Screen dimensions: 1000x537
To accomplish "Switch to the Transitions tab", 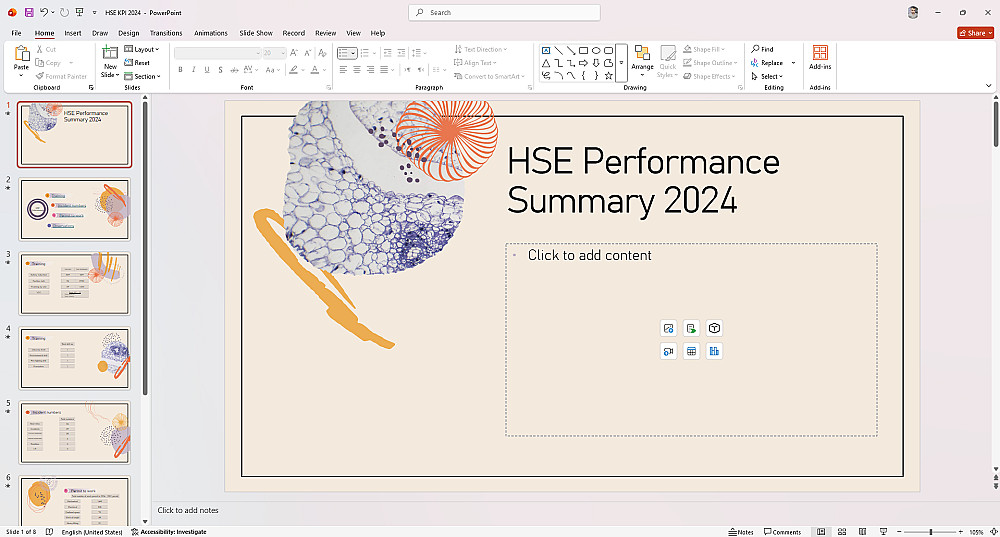I will coord(166,33).
